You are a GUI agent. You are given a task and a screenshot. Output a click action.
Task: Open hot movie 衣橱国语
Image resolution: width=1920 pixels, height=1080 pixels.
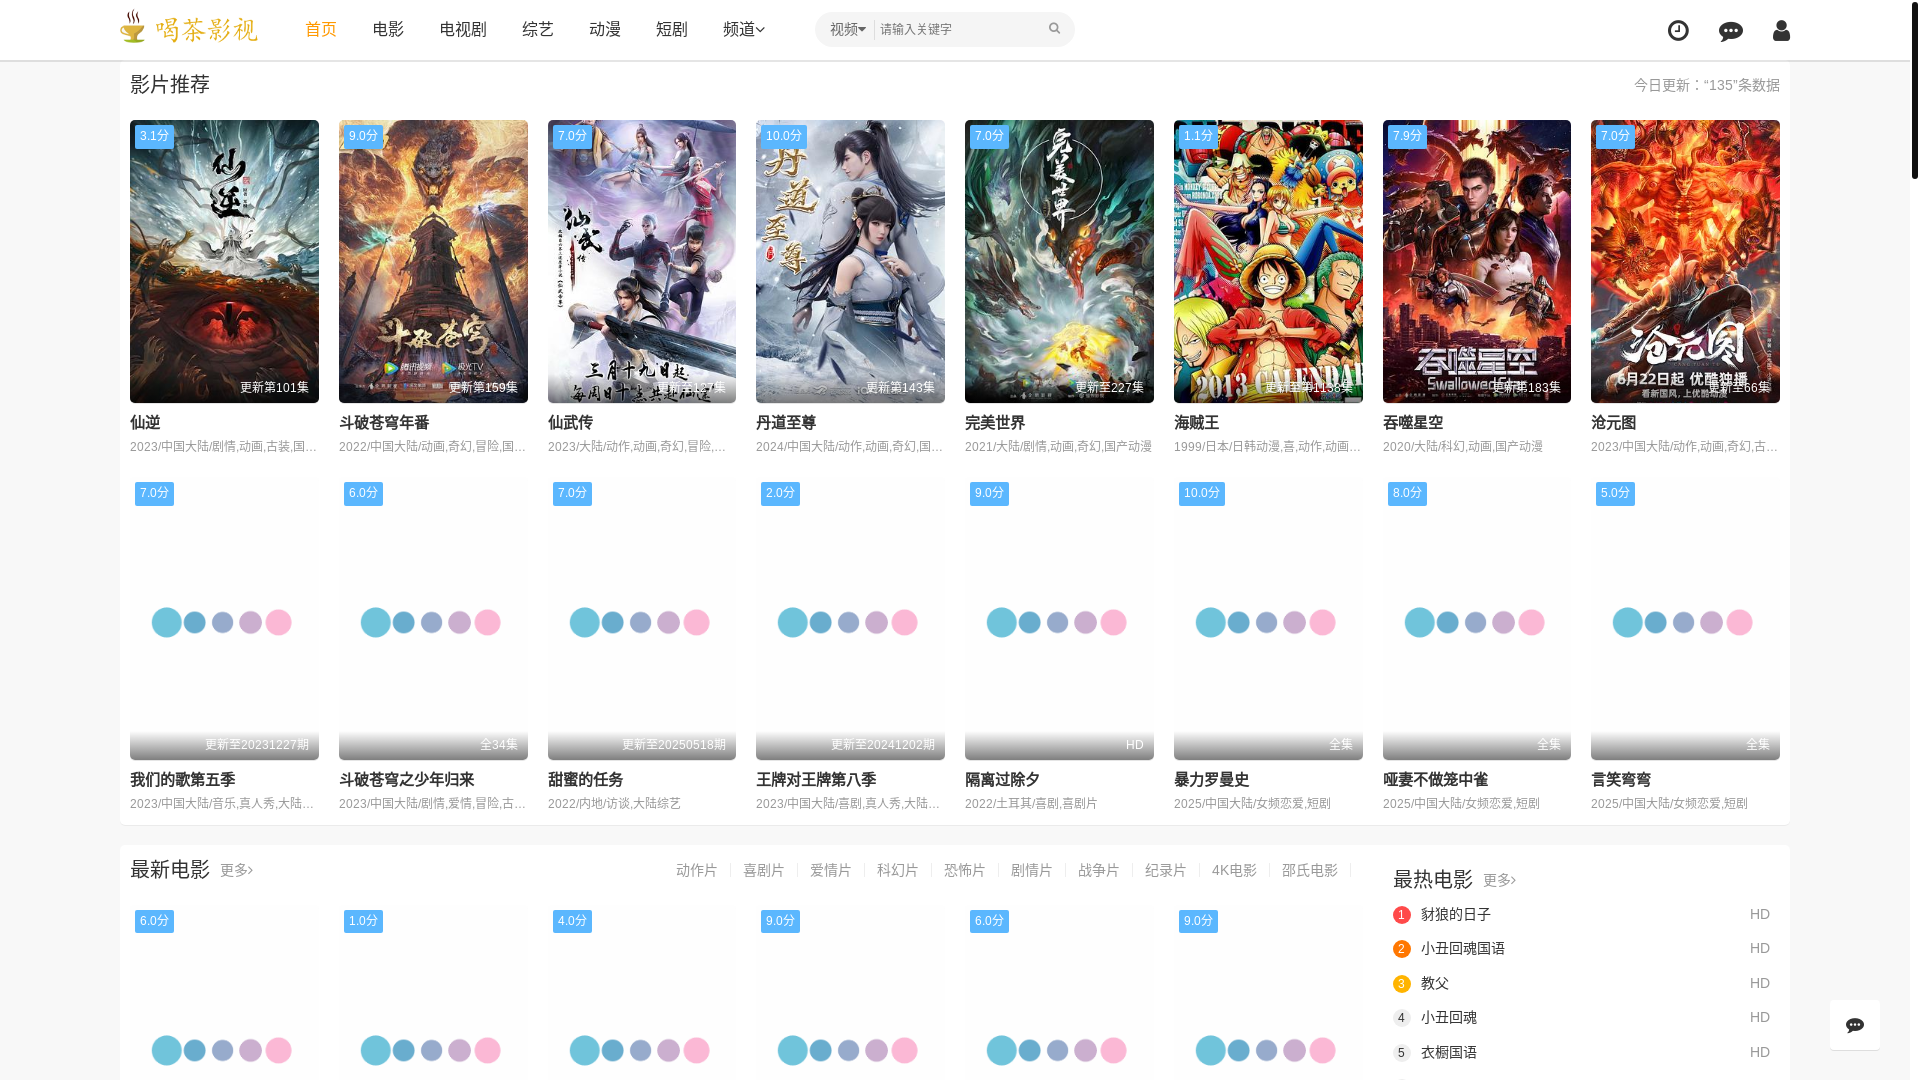[1448, 1053]
